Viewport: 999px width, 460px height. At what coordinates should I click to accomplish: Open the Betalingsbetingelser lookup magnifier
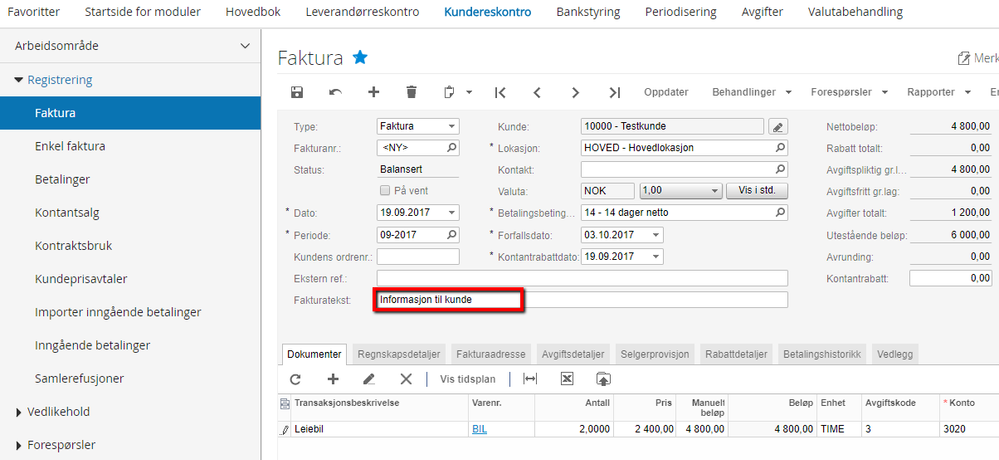(780, 212)
